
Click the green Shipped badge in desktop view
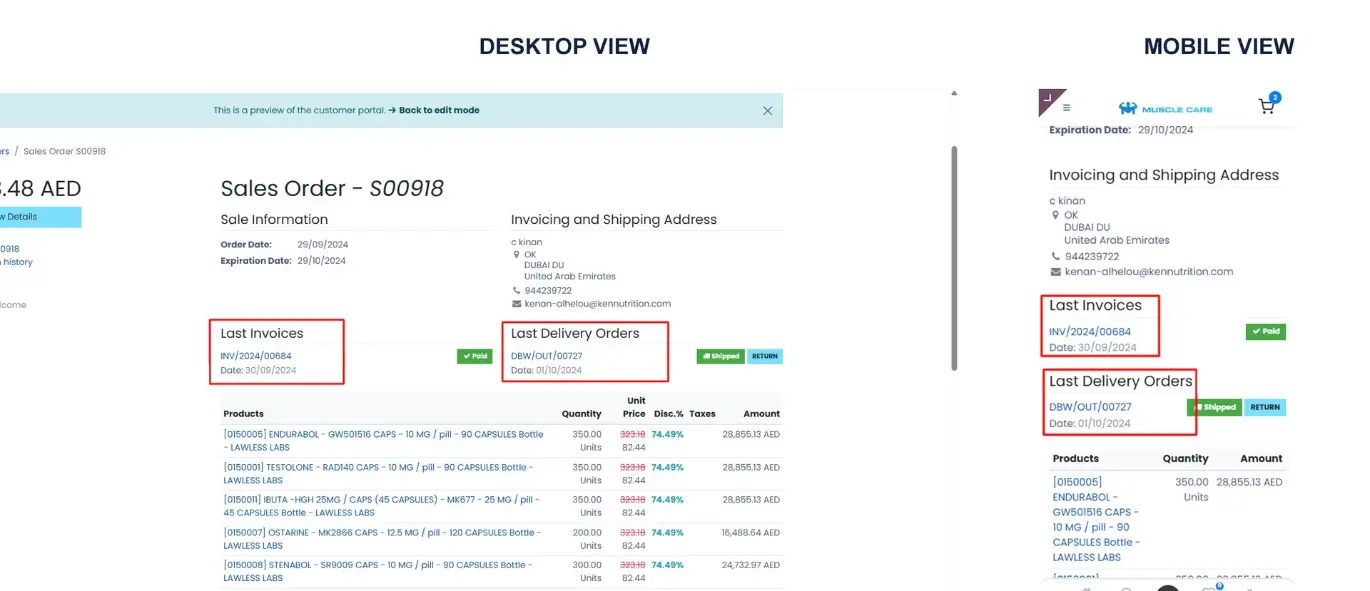pos(720,356)
